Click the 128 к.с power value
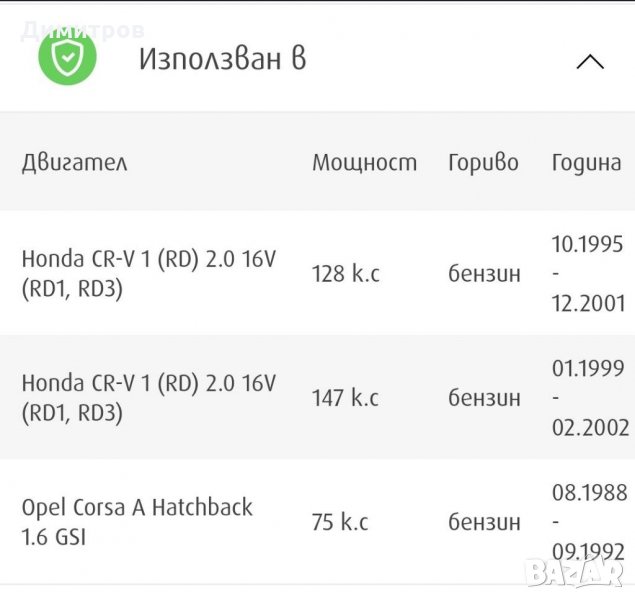635x600 pixels. tap(345, 273)
